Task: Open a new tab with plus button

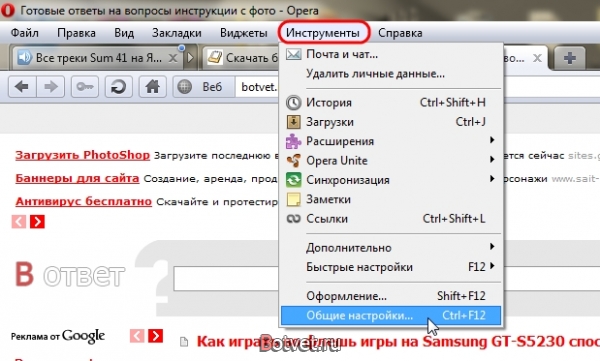Action: pos(569,58)
